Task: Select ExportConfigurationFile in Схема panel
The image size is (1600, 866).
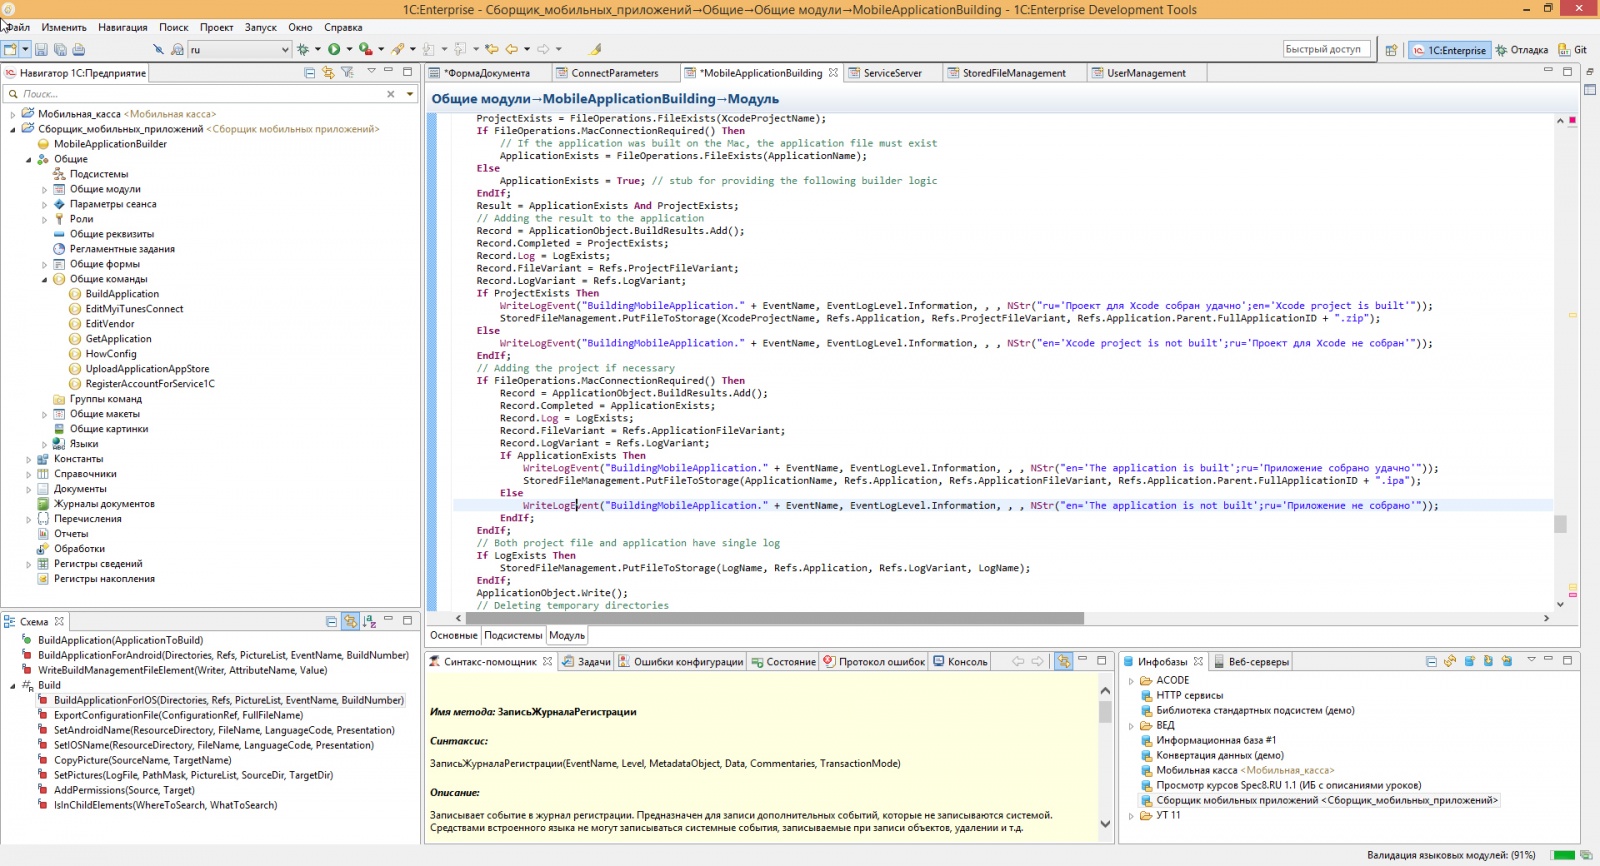Action: point(178,716)
